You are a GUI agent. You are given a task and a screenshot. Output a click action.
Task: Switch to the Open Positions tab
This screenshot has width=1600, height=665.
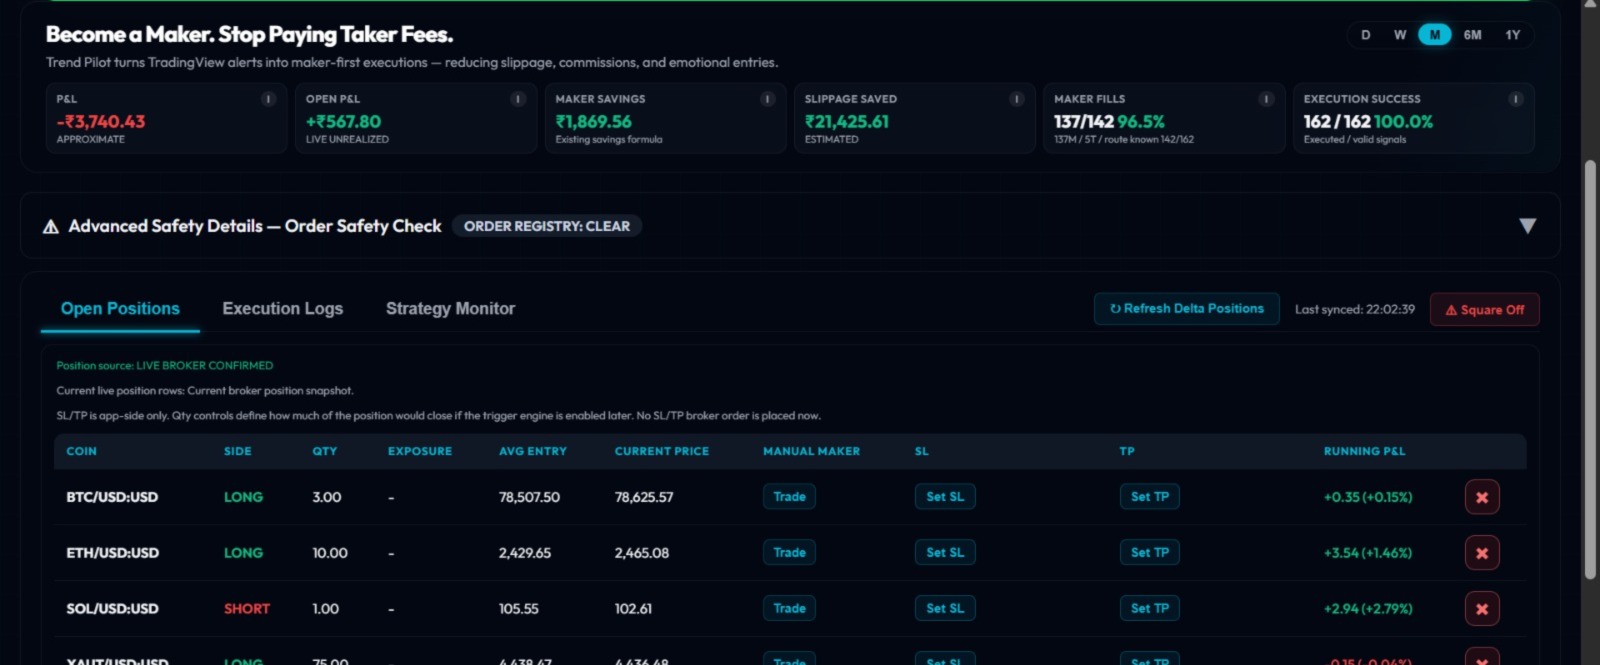[120, 309]
